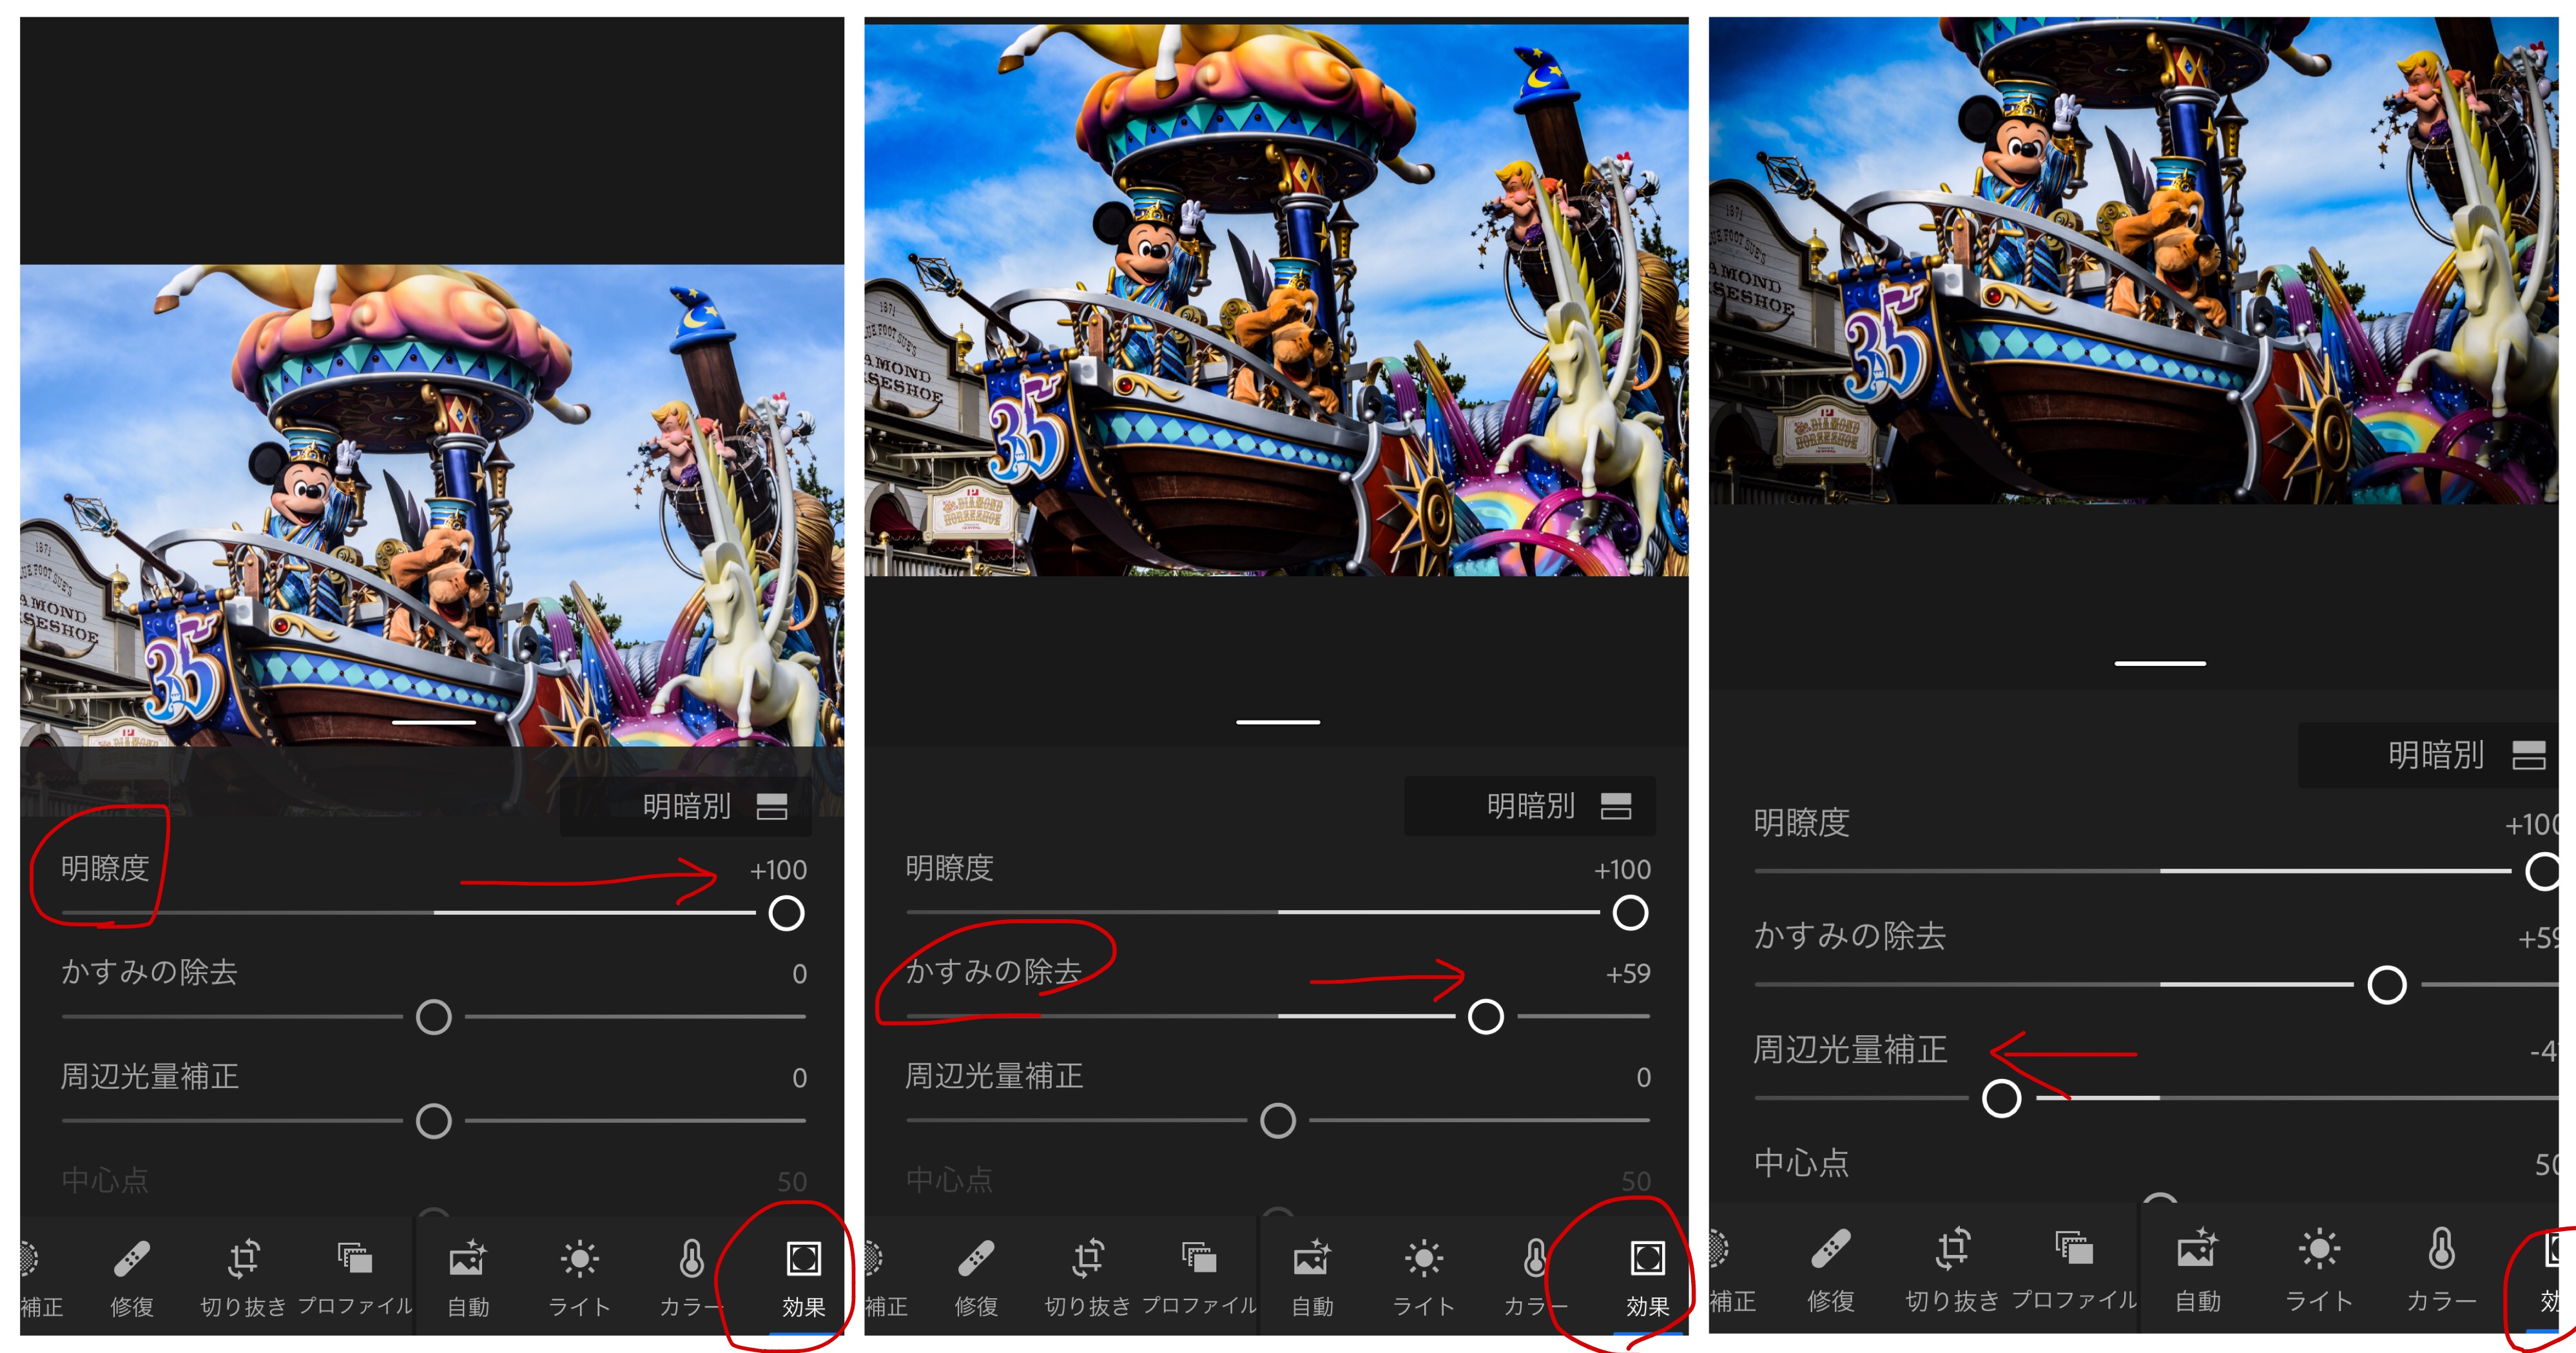2576x1353 pixels.
Task: Tap the 自動 auto button in the middle screenshot
Action: [x=1311, y=1277]
